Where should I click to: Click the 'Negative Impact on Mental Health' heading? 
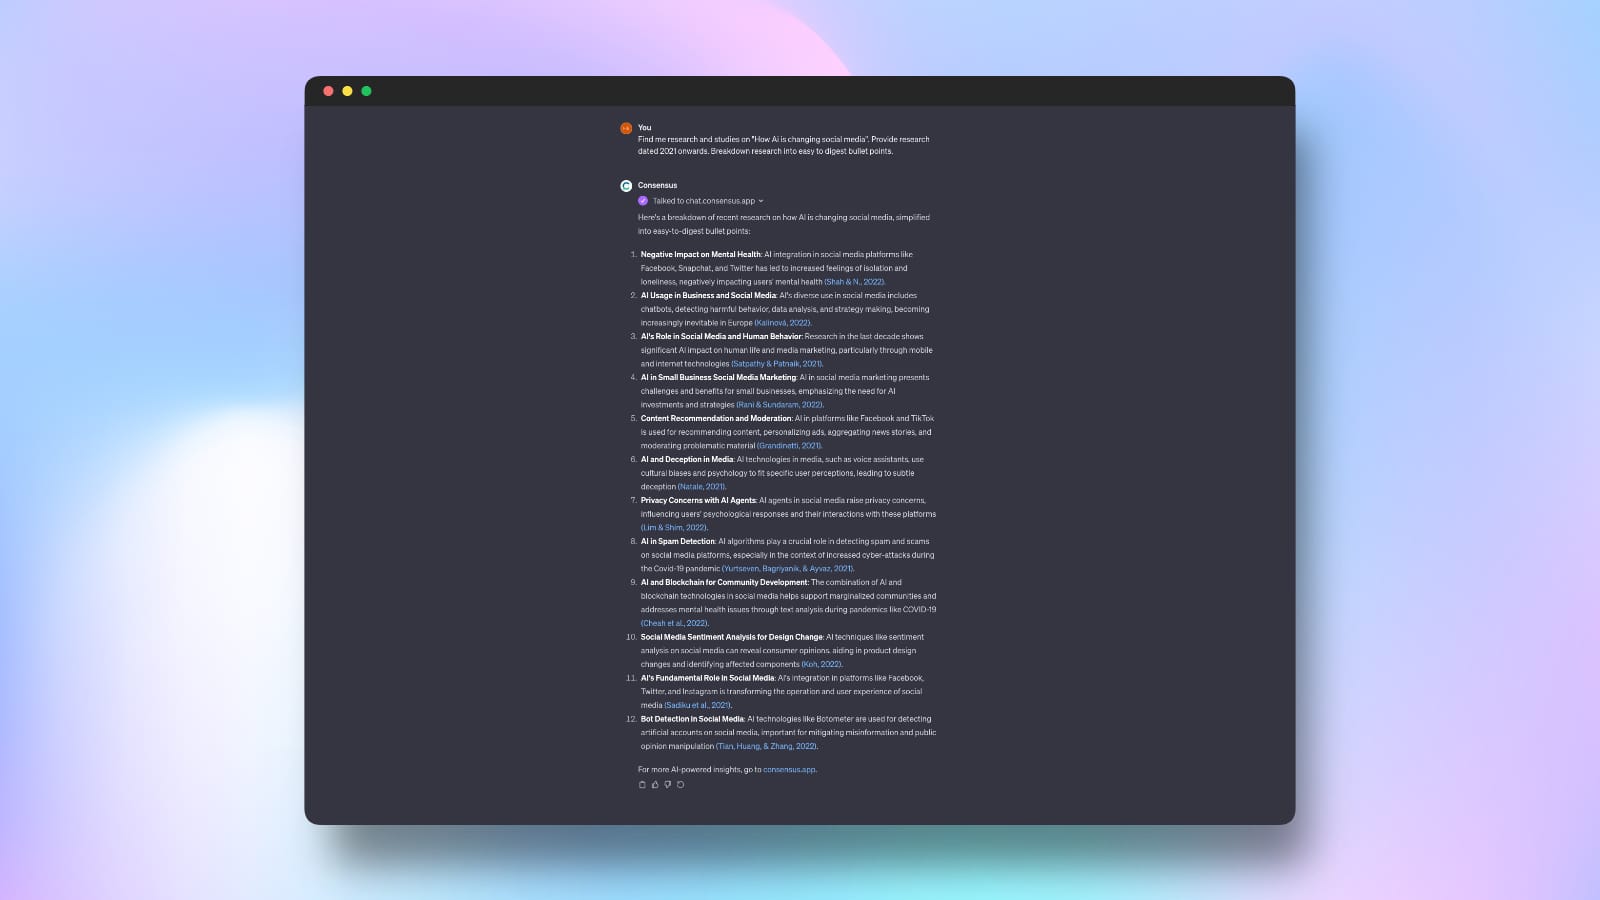[x=700, y=255]
